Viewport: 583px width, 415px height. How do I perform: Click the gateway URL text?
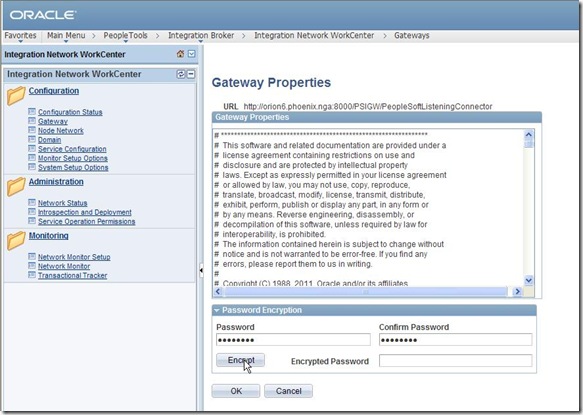[368, 106]
